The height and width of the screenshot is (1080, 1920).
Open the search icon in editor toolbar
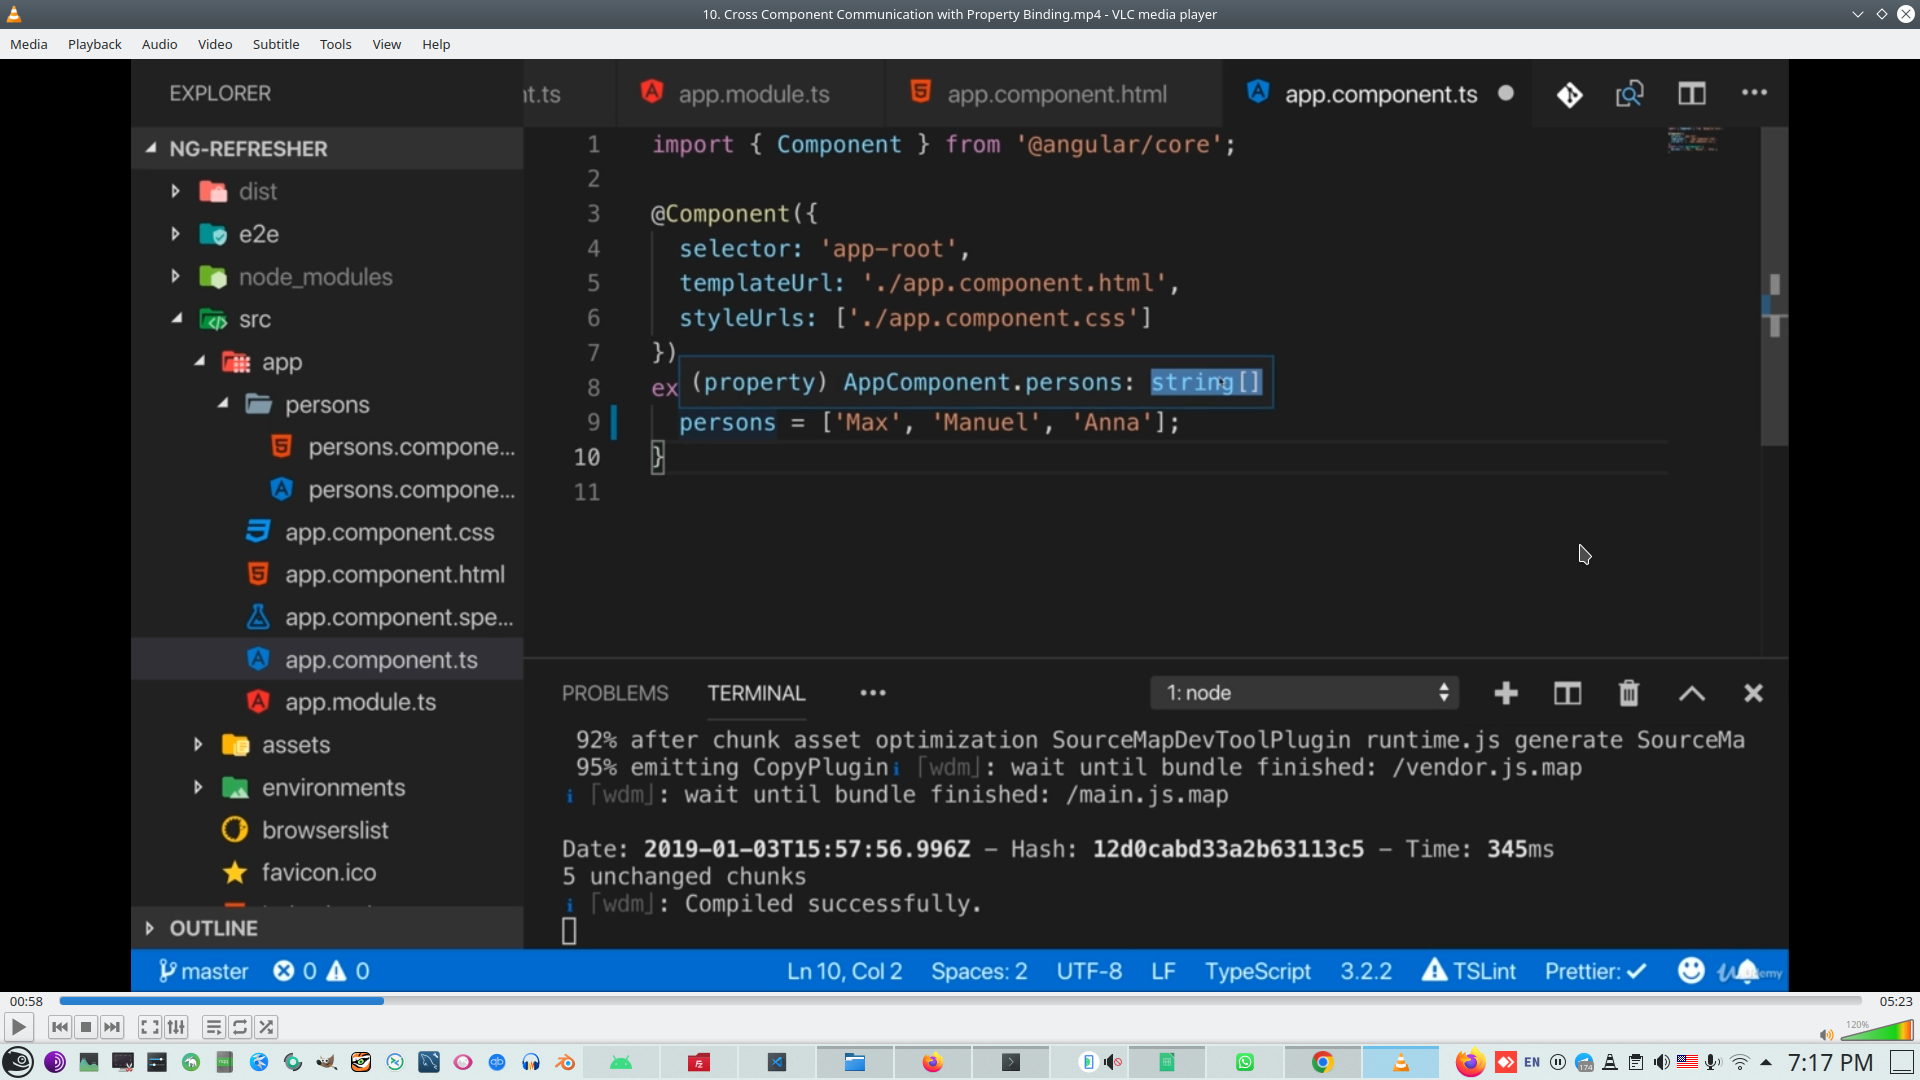(x=1629, y=93)
